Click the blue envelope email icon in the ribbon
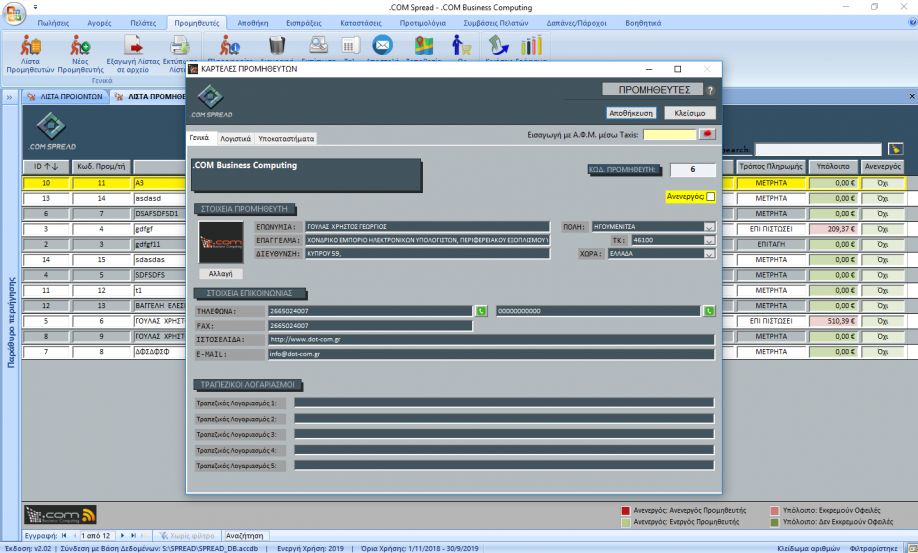 [x=382, y=45]
